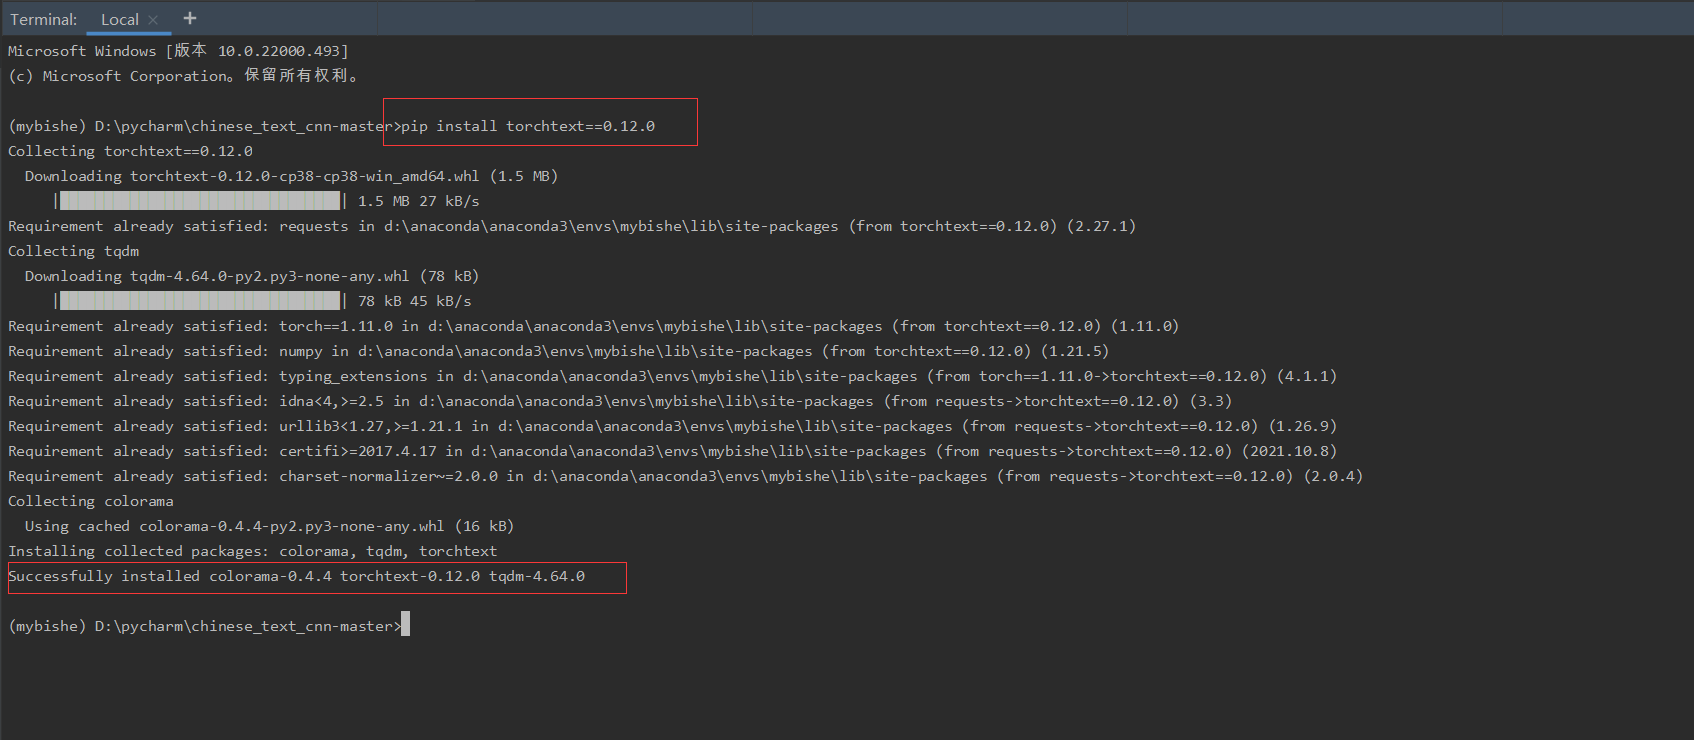Add a new terminal session
Viewport: 1694px width, 740px height.
(190, 18)
